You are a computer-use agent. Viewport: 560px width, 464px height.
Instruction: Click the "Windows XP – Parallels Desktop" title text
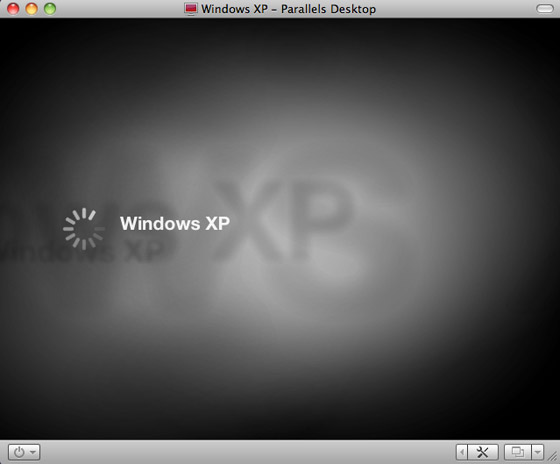288,9
